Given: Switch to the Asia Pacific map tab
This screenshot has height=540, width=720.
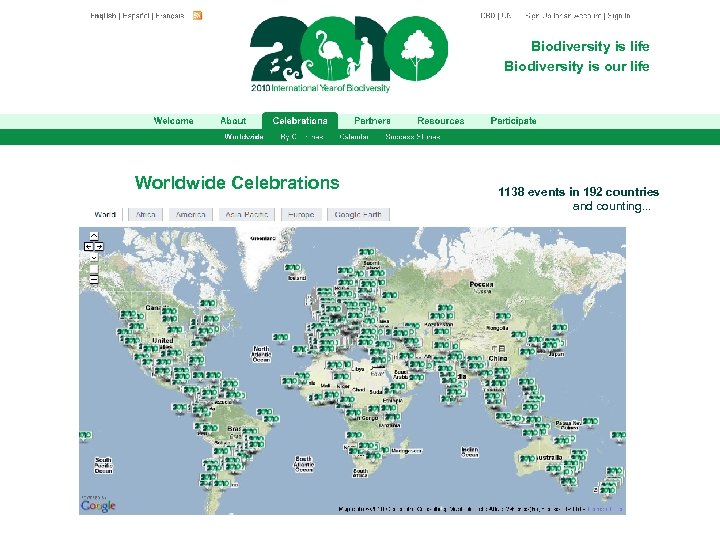Looking at the screenshot, I should (x=247, y=214).
